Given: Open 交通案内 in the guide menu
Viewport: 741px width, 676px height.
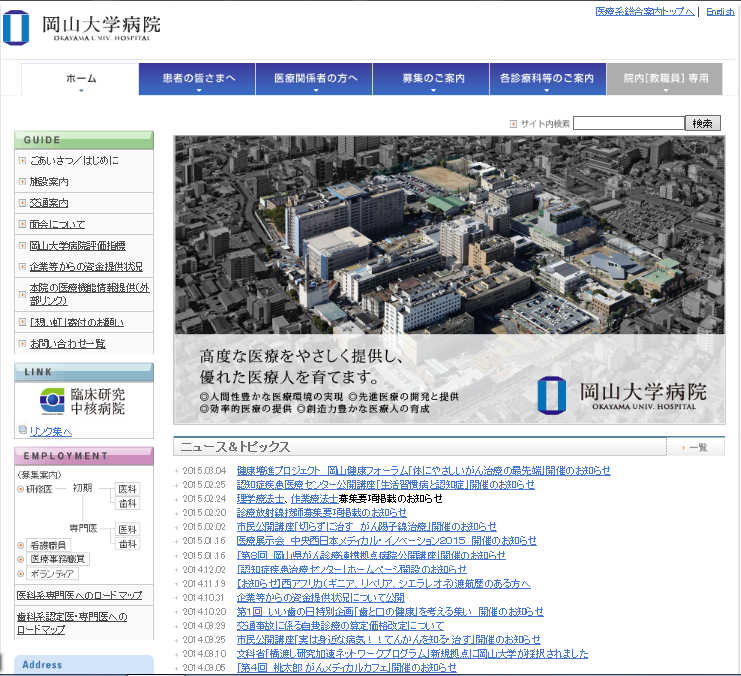Looking at the screenshot, I should coord(49,203).
